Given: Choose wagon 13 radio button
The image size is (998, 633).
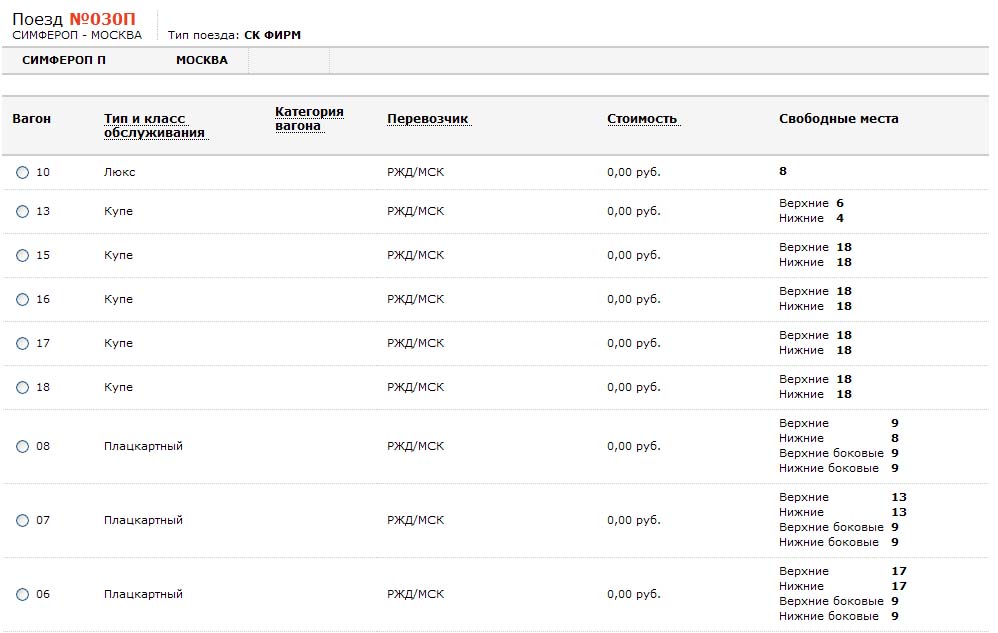Looking at the screenshot, I should (x=23, y=212).
